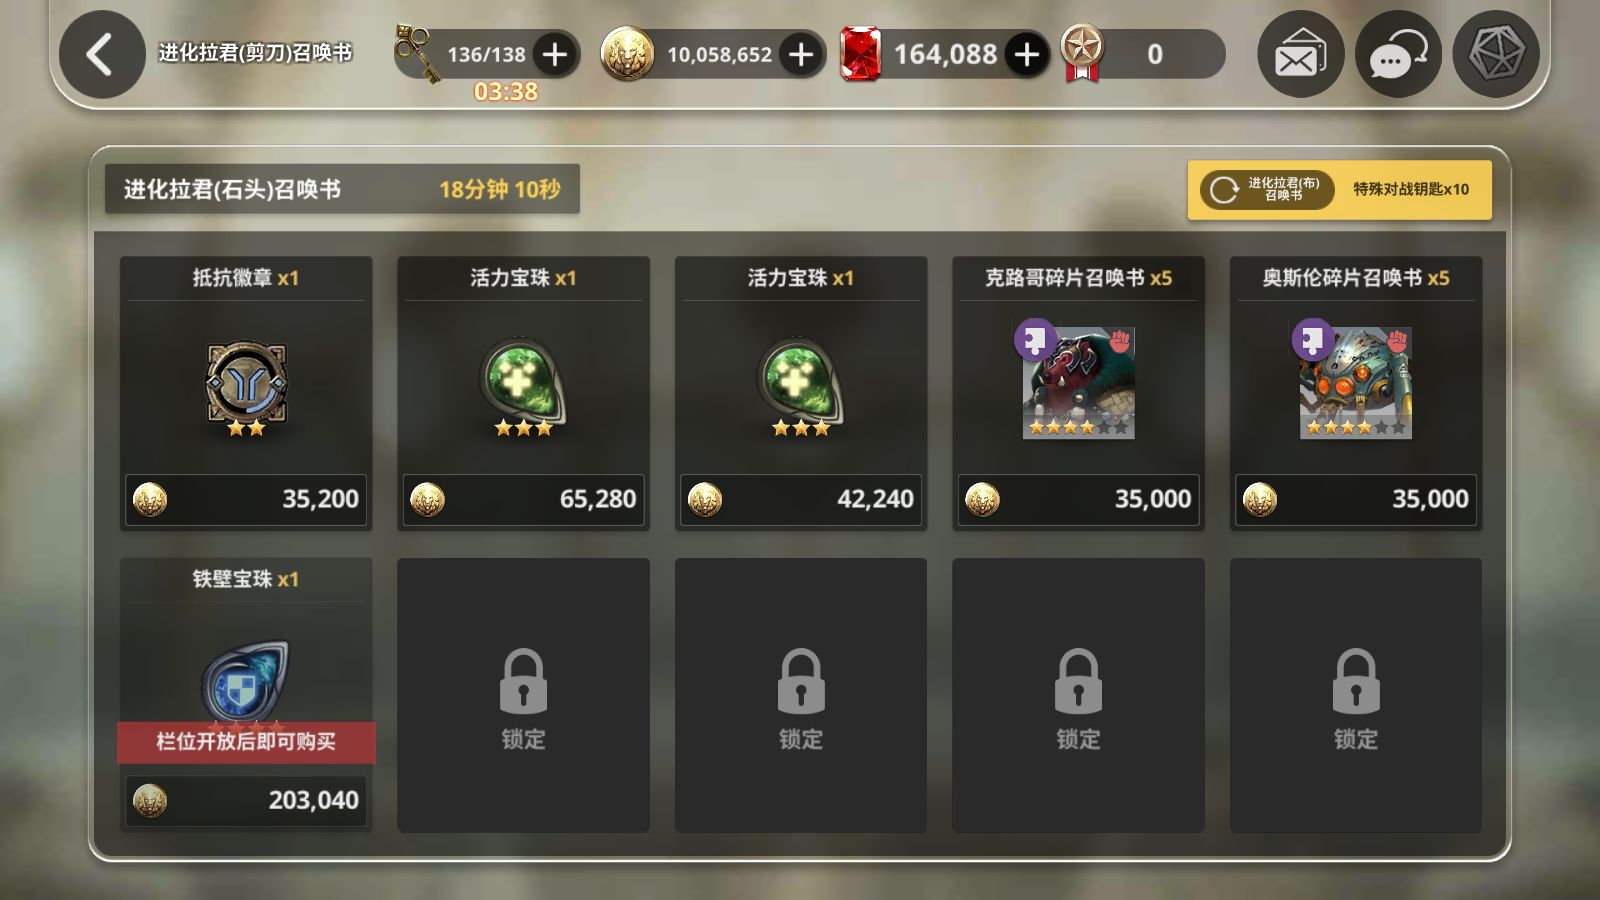Open the chat bubble icon
This screenshot has width=1600, height=900.
point(1398,54)
